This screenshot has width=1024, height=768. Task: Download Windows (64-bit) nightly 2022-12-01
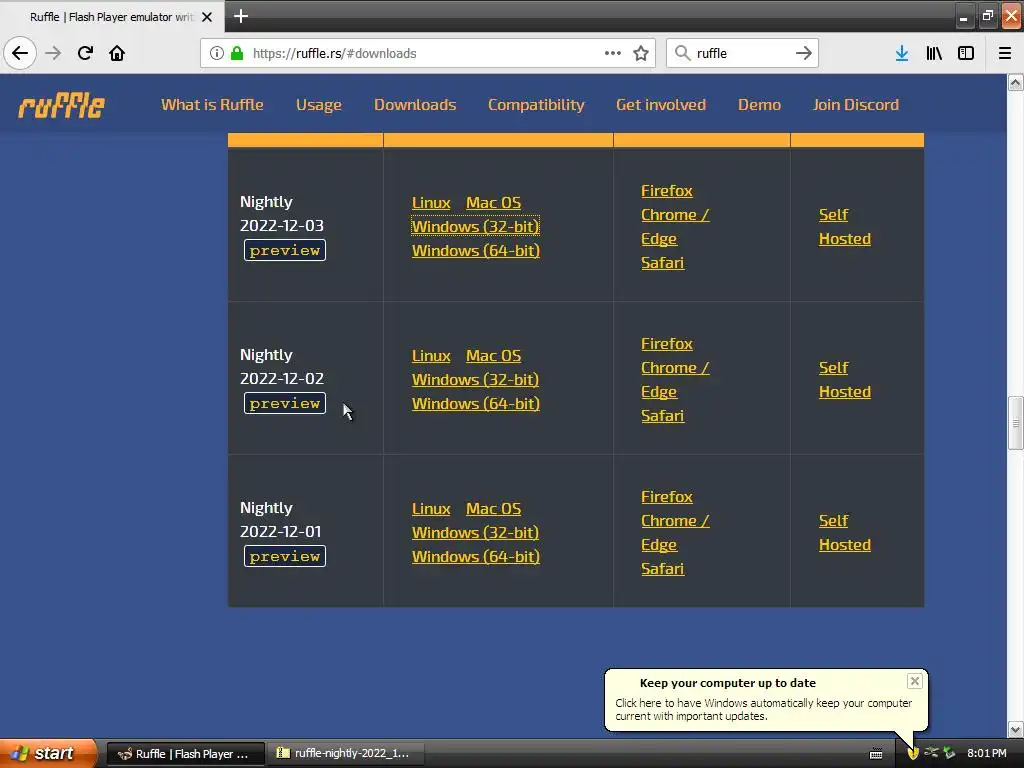[475, 556]
